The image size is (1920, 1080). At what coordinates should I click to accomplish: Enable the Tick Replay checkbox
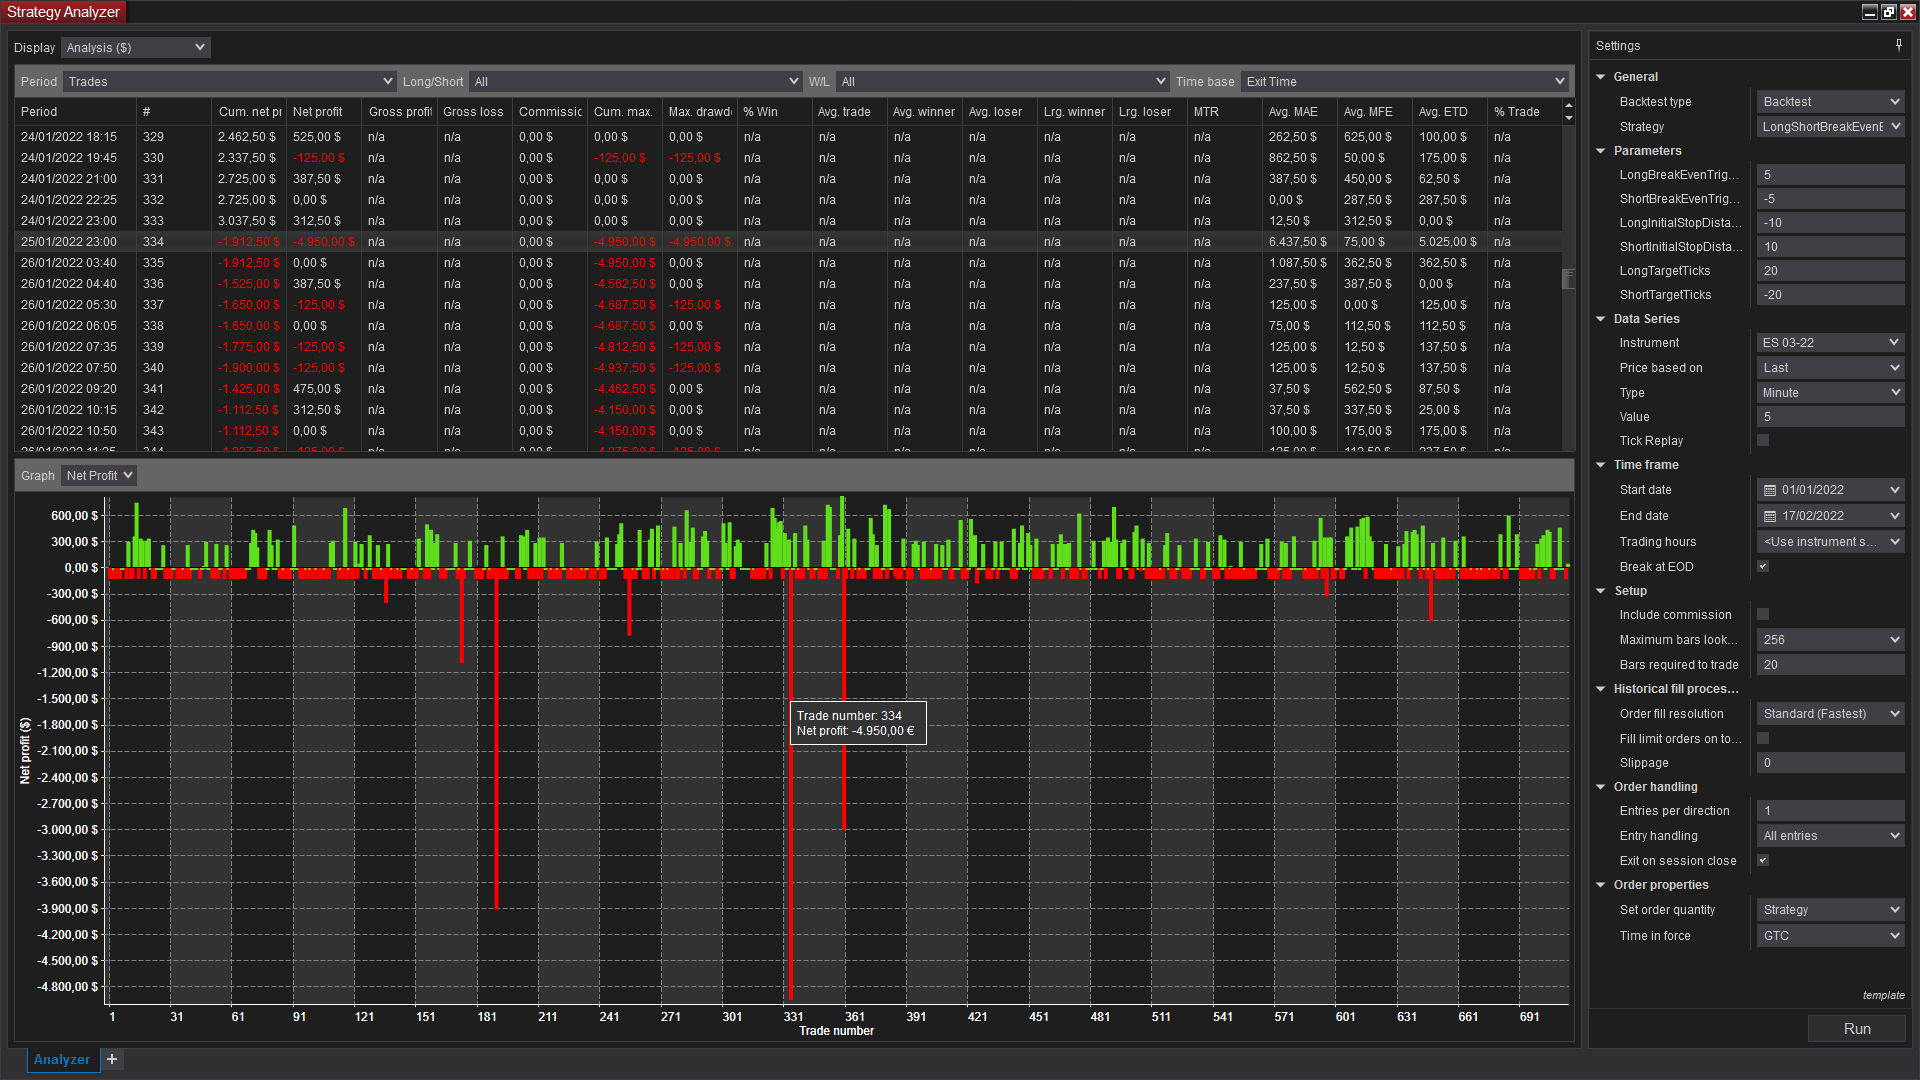click(1763, 440)
